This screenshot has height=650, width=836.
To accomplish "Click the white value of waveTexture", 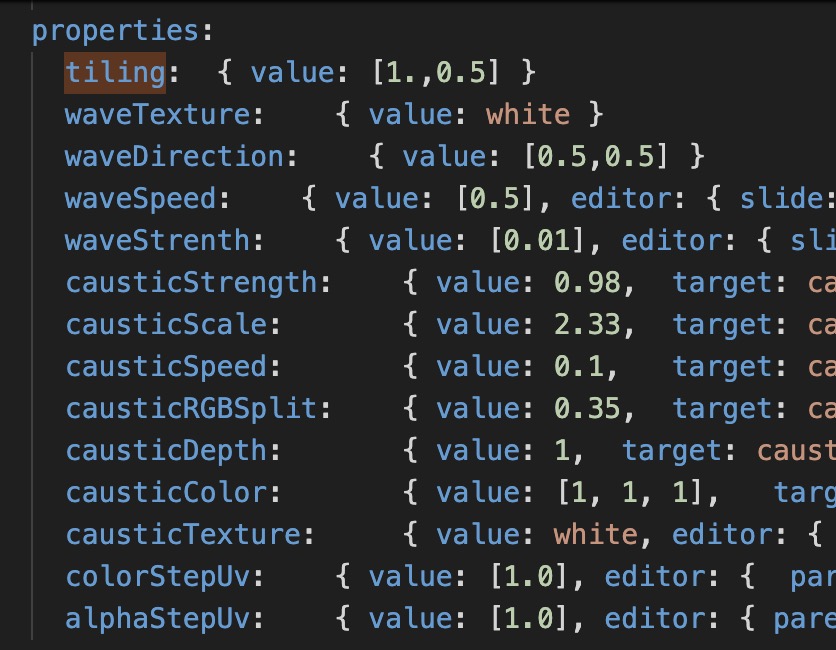I will pos(528,115).
